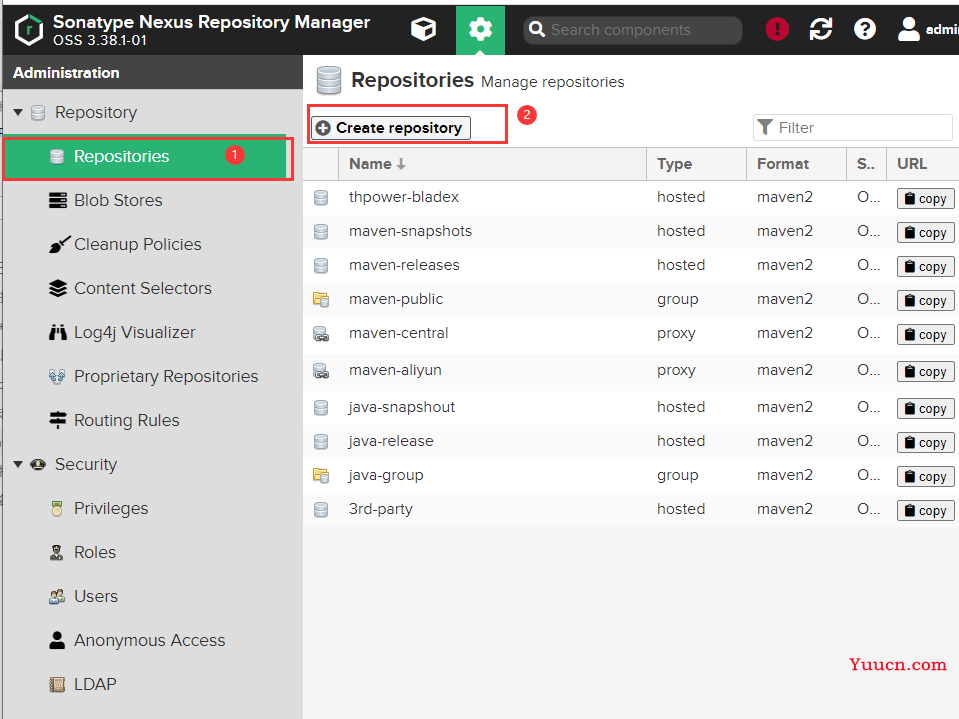Select the maven-snapshots hosted repository icon
This screenshot has width=959, height=719.
point(321,232)
